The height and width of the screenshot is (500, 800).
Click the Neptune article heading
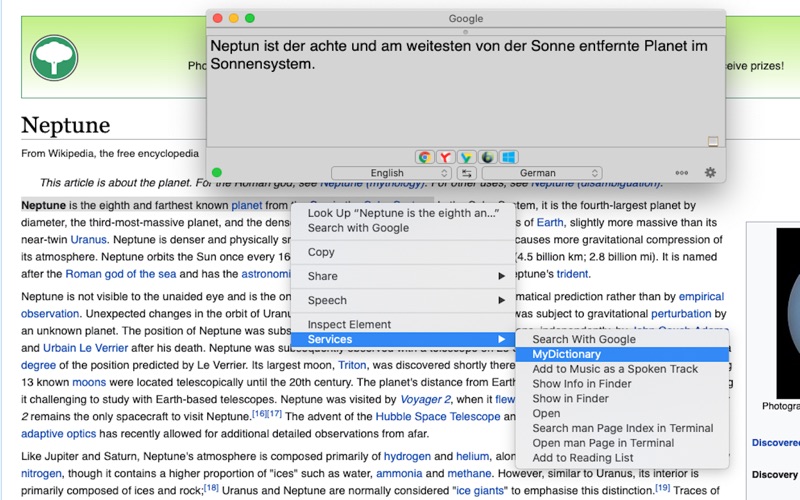66,125
